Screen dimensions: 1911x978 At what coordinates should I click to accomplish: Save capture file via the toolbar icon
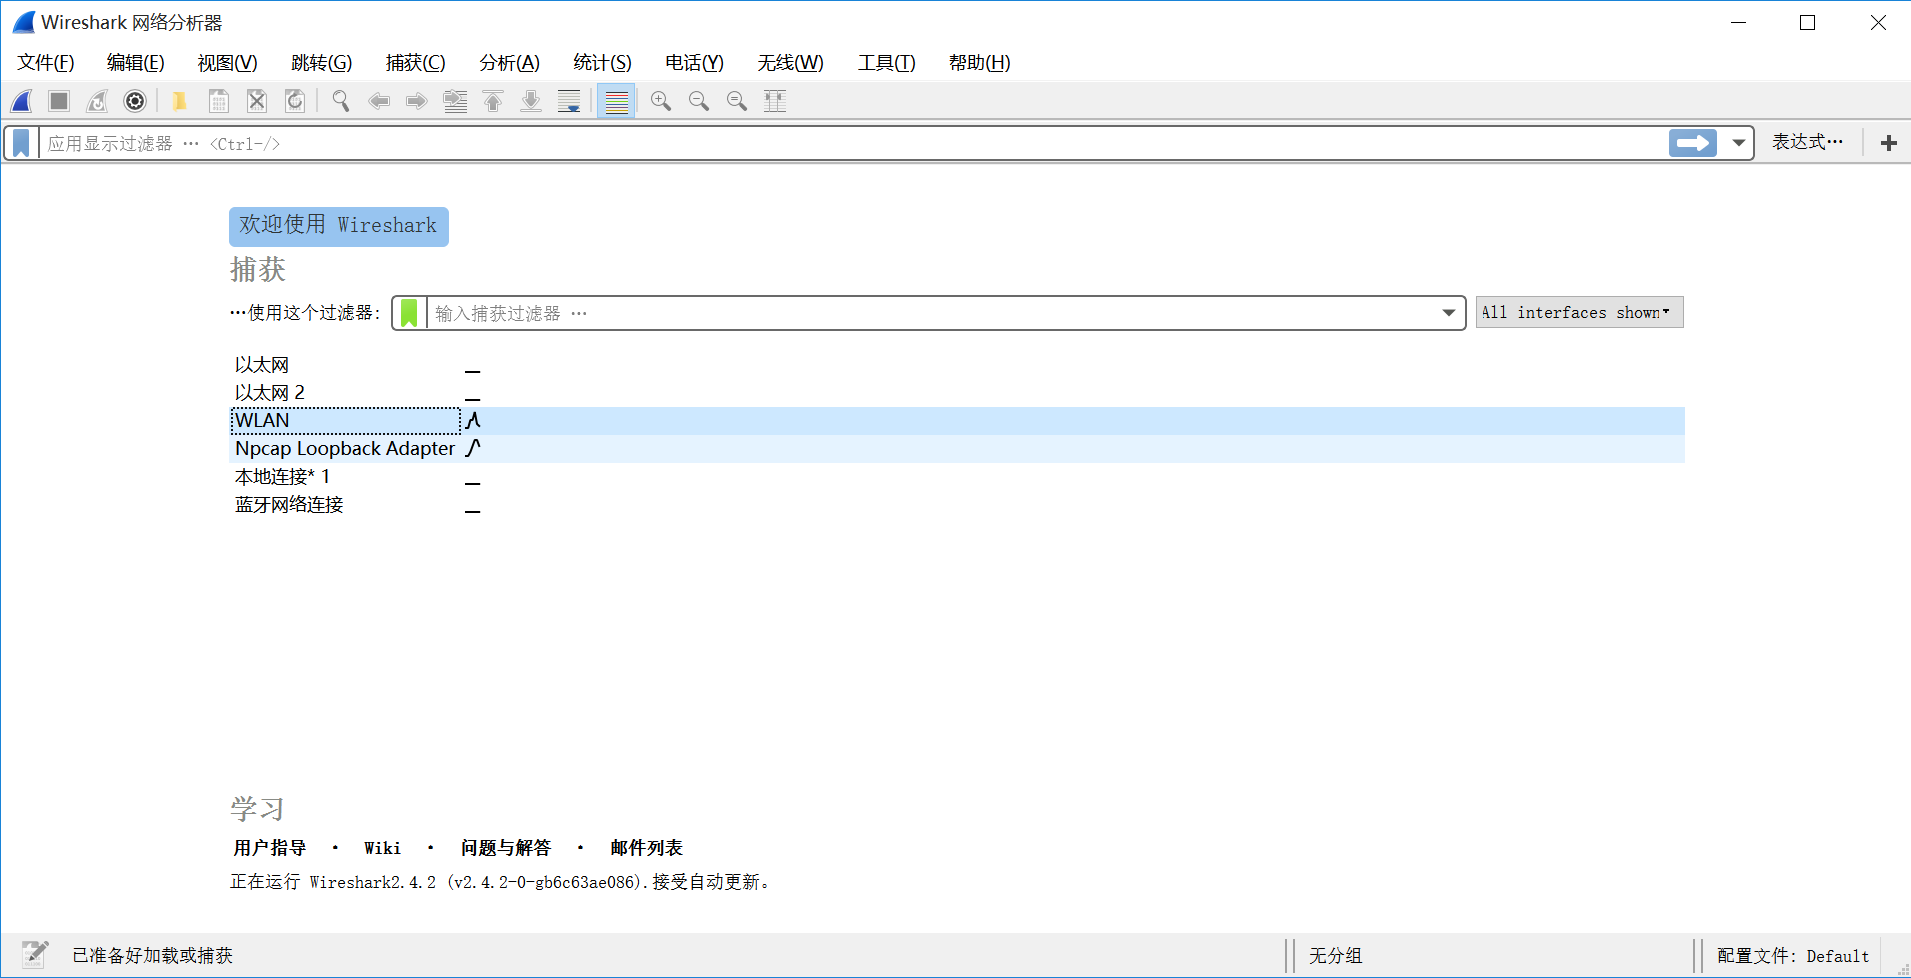[218, 101]
